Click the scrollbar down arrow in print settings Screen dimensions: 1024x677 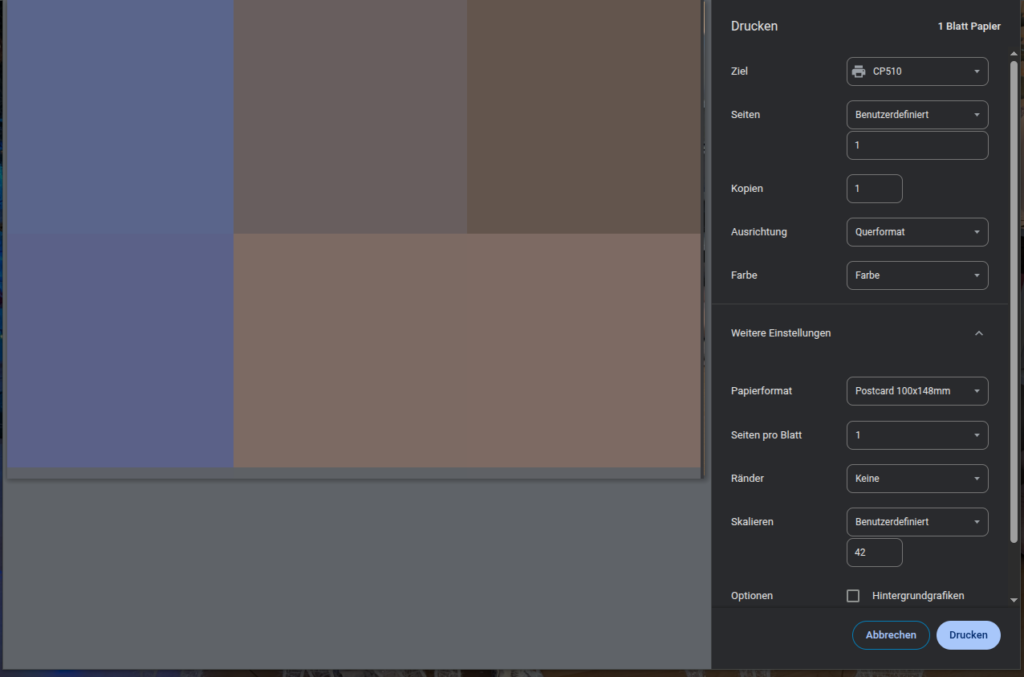click(x=1014, y=600)
